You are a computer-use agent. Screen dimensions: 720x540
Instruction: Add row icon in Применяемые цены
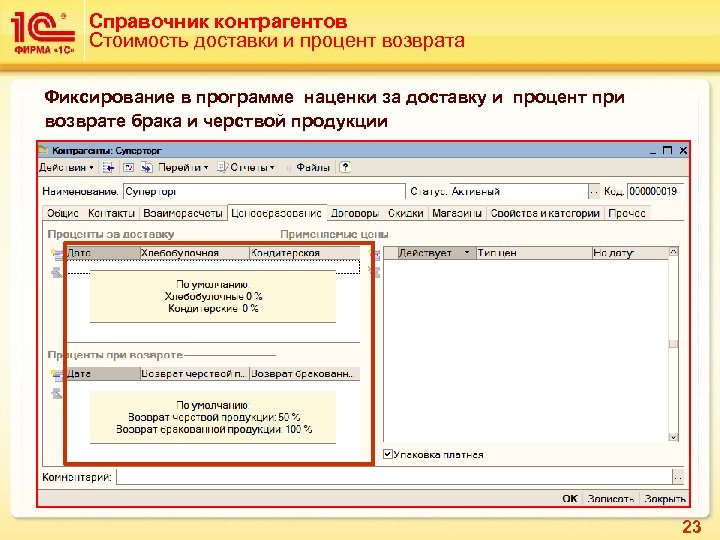pyautogui.click(x=375, y=254)
